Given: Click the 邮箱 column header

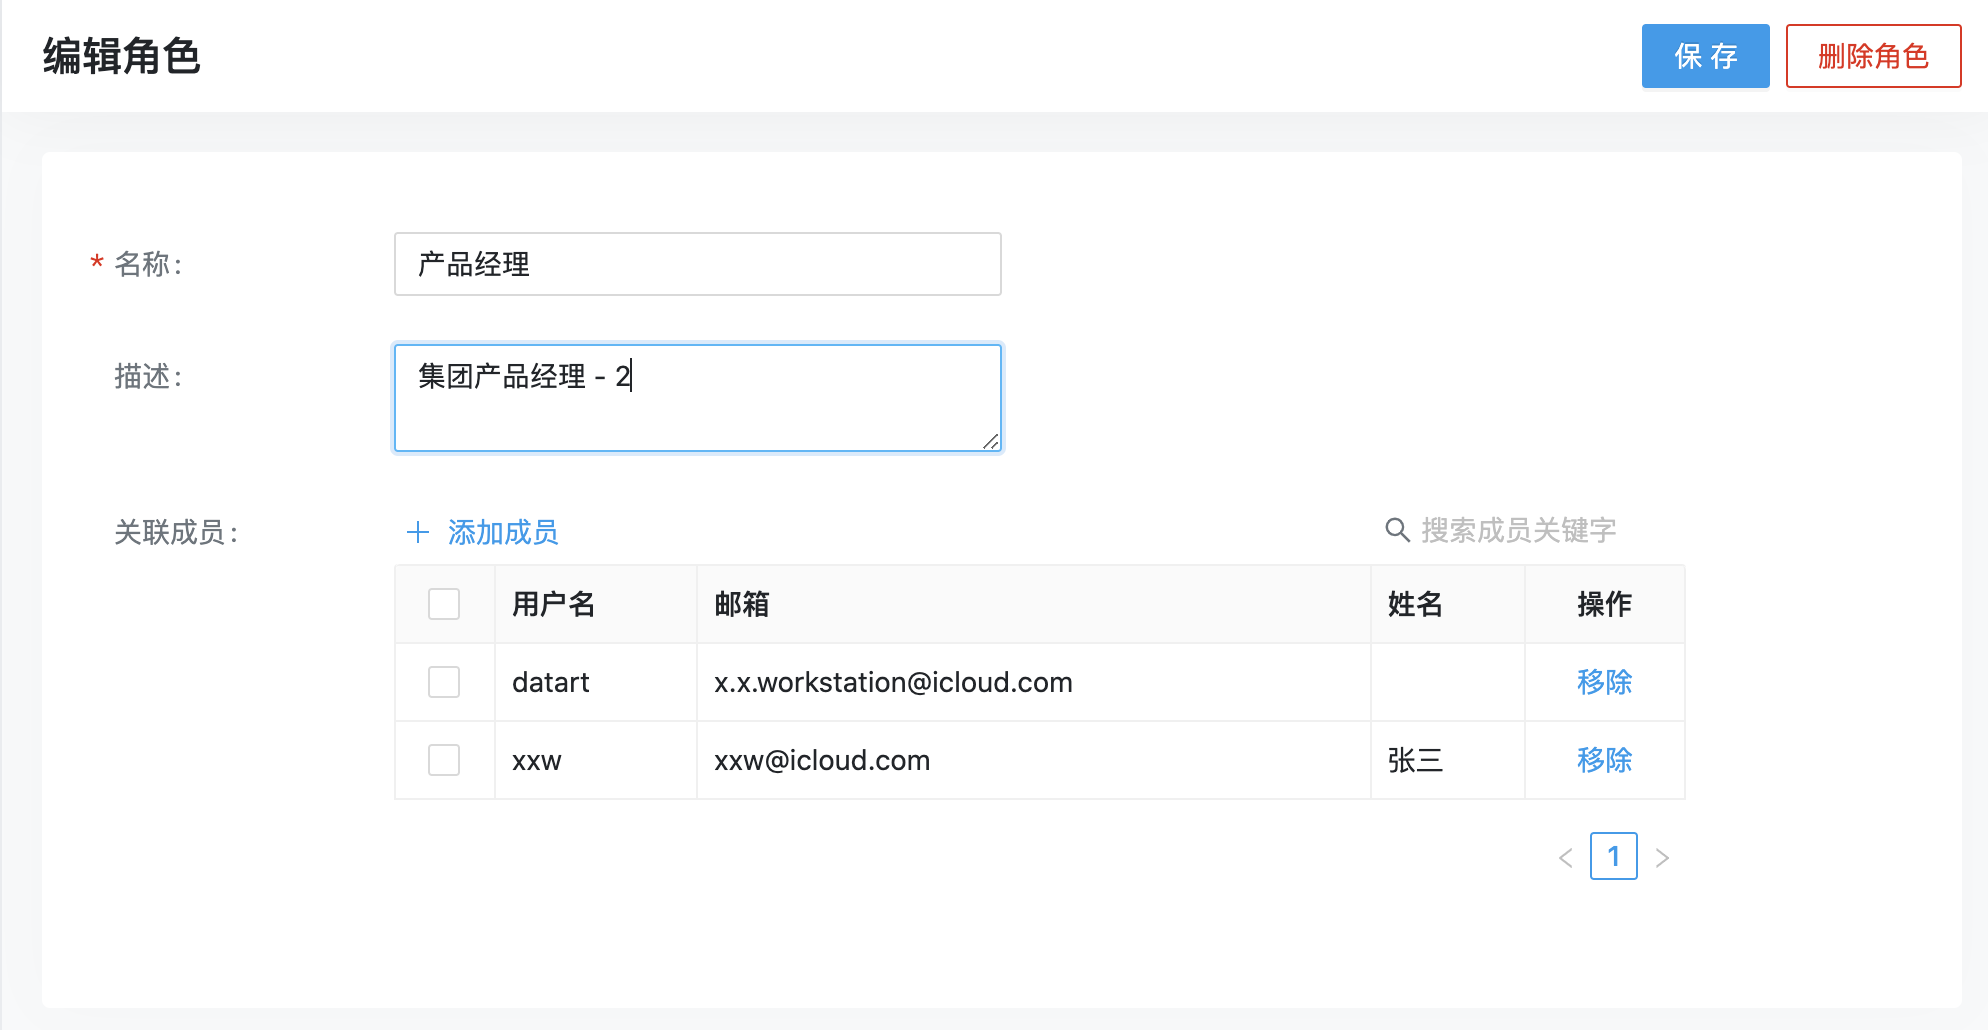Looking at the screenshot, I should (742, 604).
